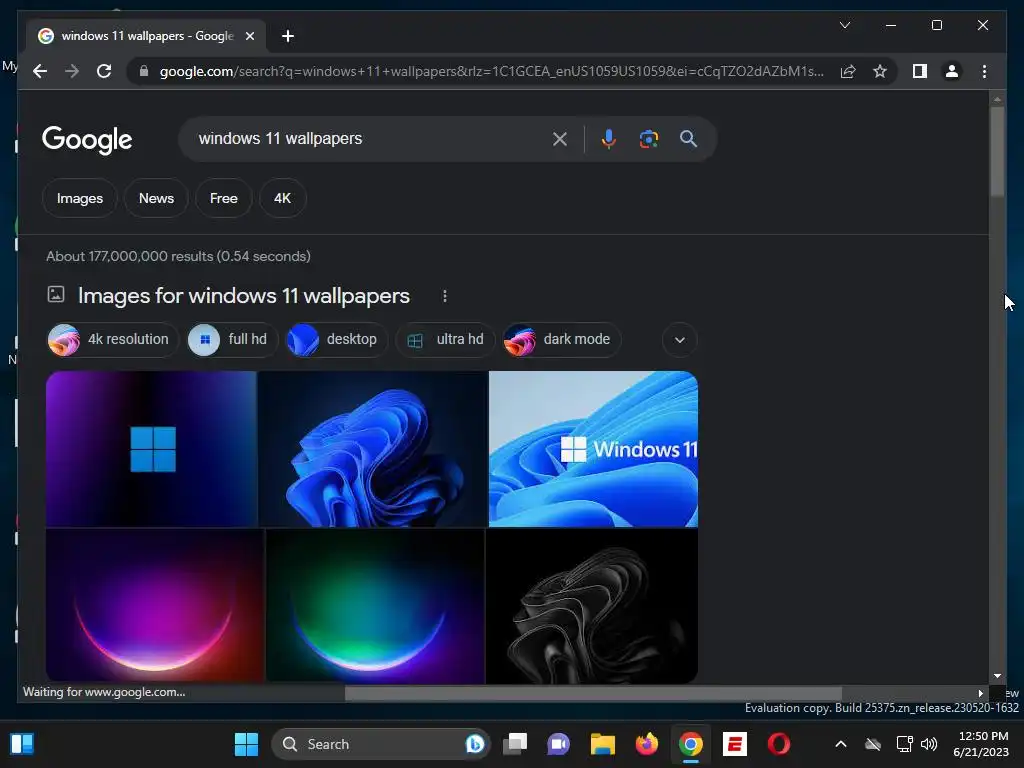Open Chrome side panel

coord(920,71)
